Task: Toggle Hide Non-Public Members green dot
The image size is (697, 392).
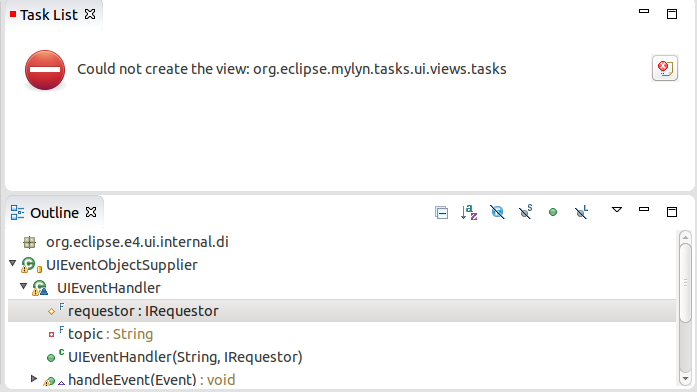Action: click(x=553, y=212)
